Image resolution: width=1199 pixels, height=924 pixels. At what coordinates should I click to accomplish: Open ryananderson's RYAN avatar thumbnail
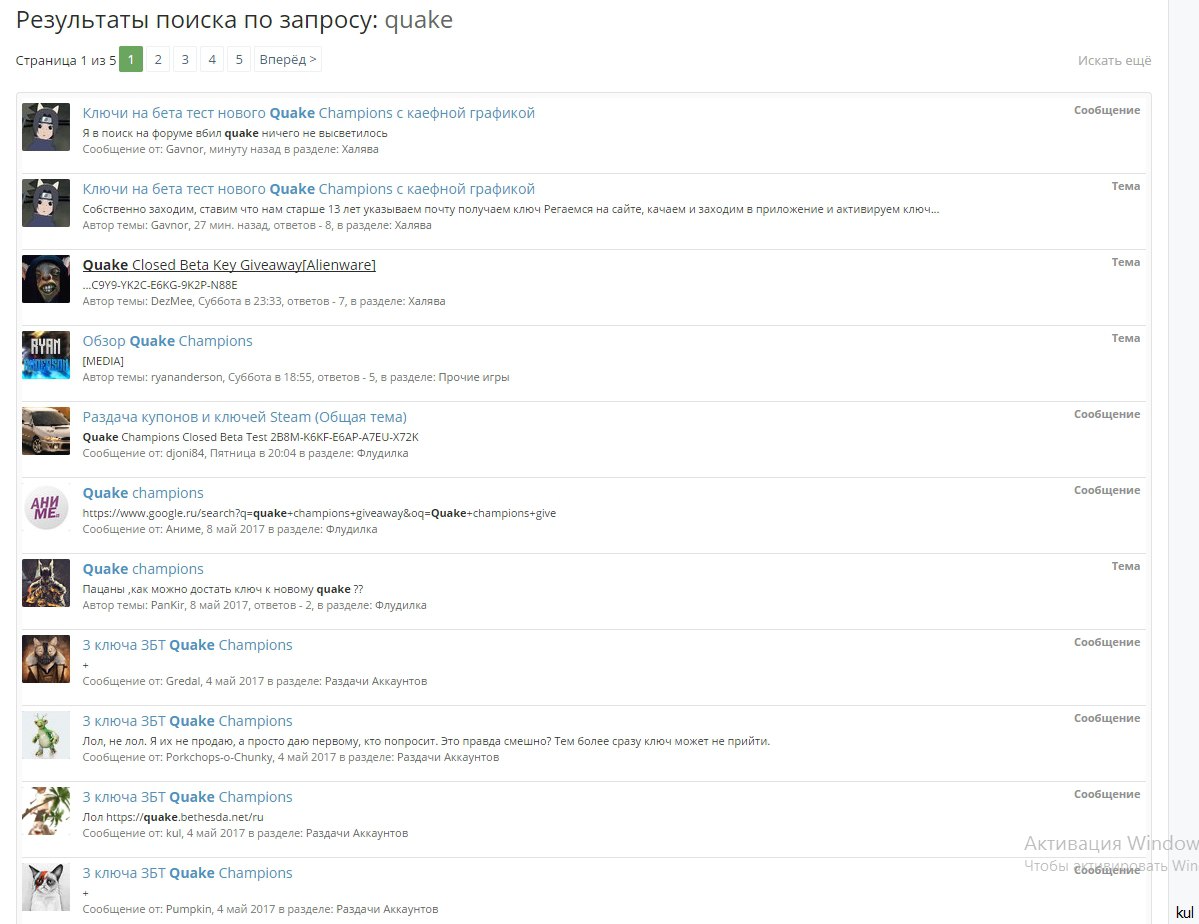point(46,355)
